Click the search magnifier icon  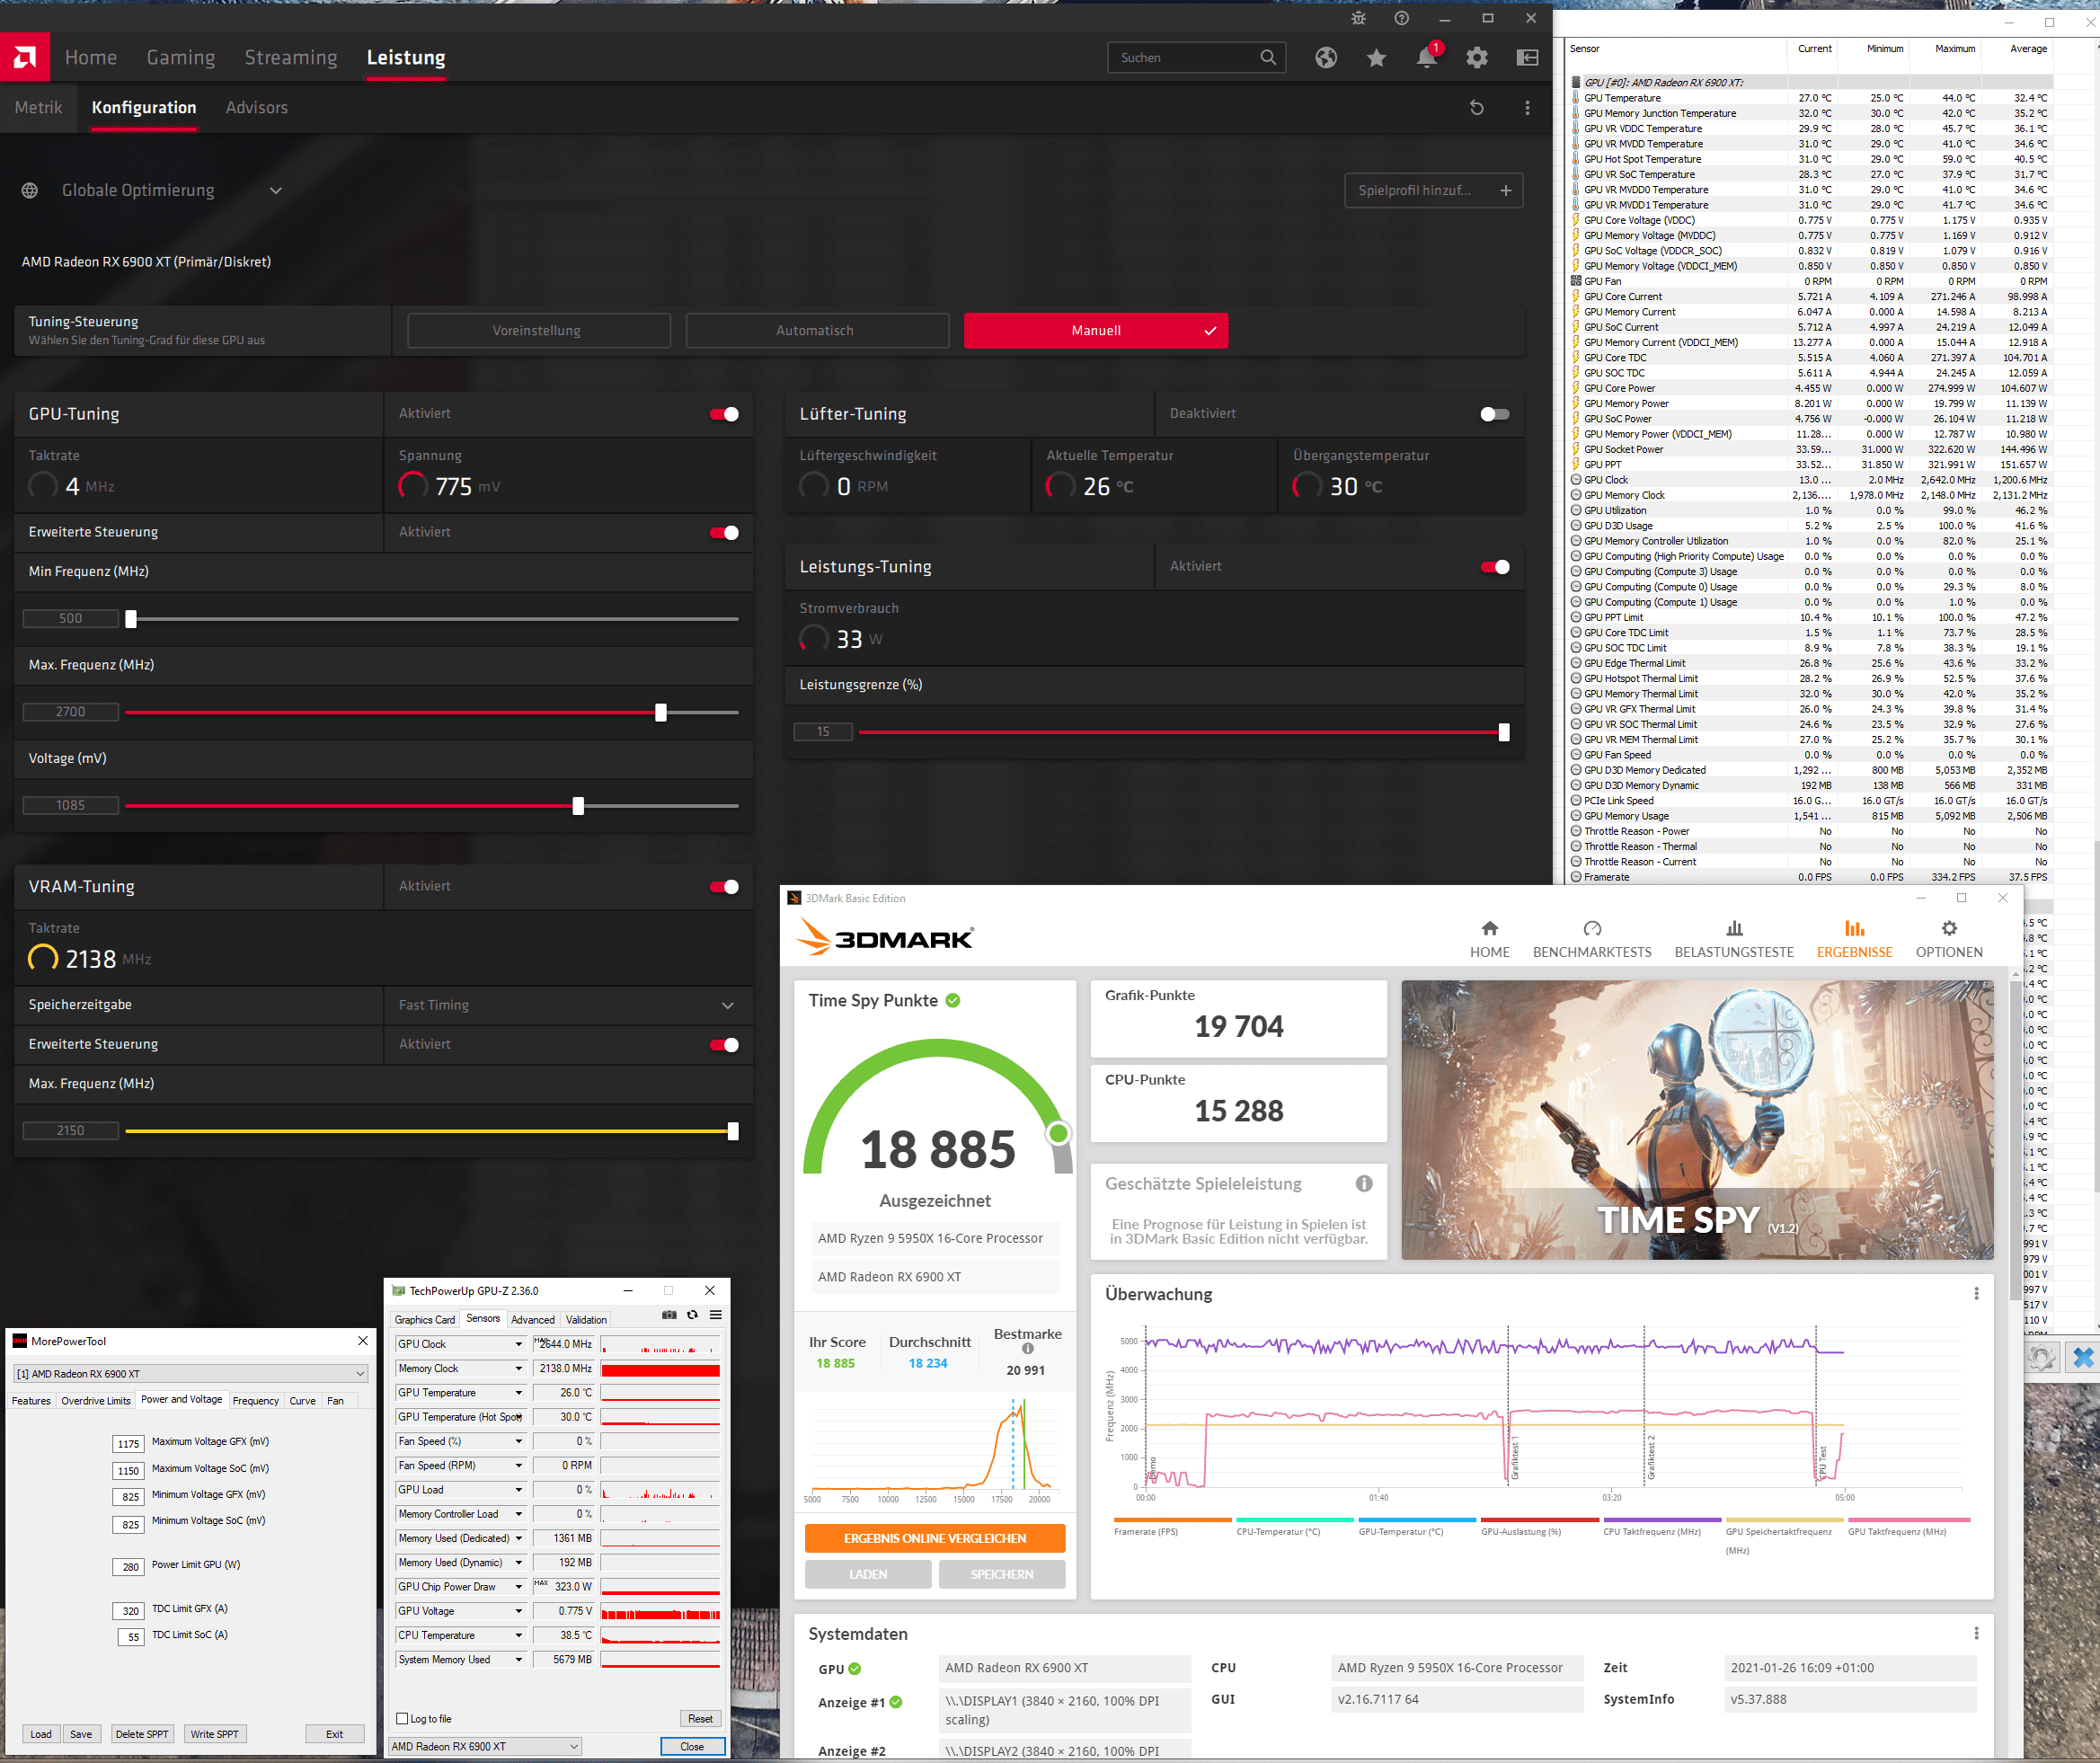coord(1267,58)
